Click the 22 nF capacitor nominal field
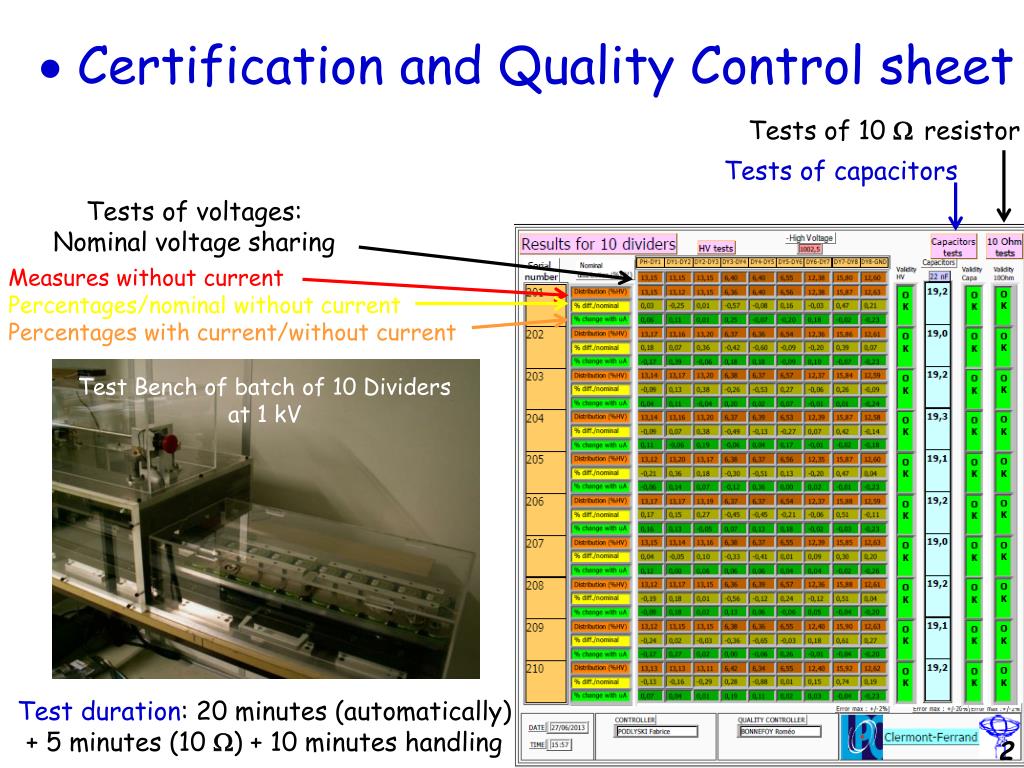 click(939, 276)
